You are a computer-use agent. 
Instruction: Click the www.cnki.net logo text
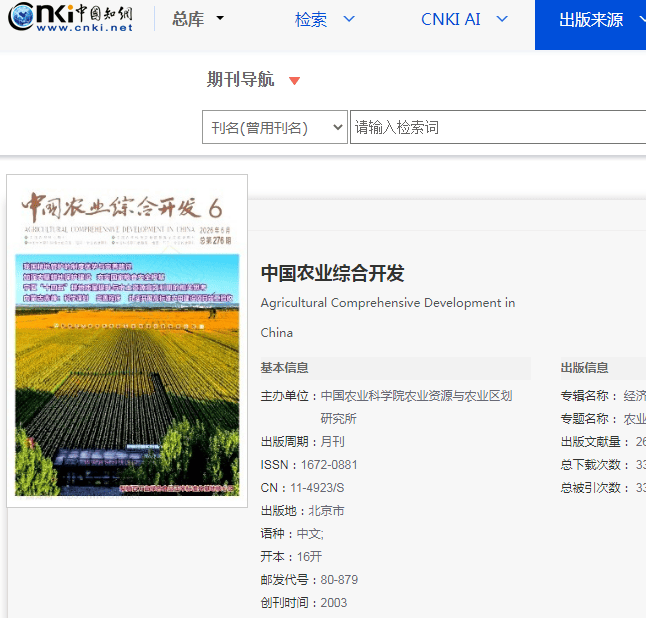(x=84, y=28)
